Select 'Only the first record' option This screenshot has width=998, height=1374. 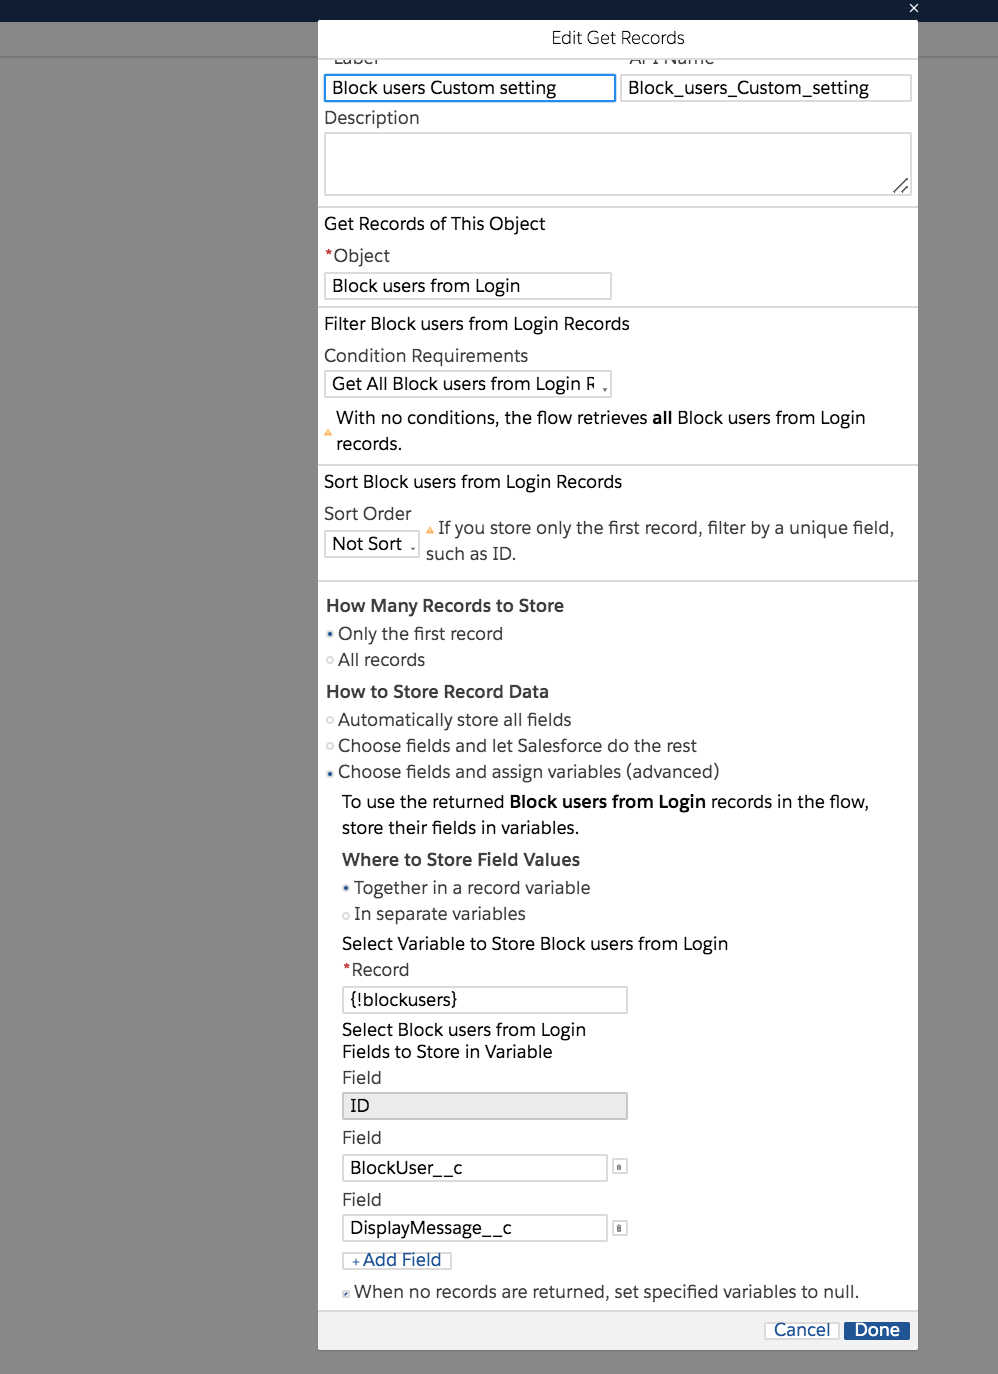tap(330, 634)
